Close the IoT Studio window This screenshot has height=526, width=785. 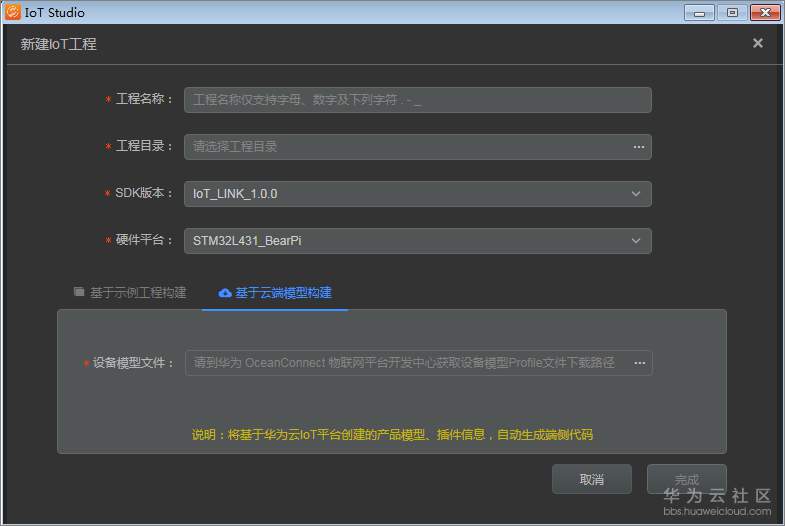pyautogui.click(x=765, y=13)
